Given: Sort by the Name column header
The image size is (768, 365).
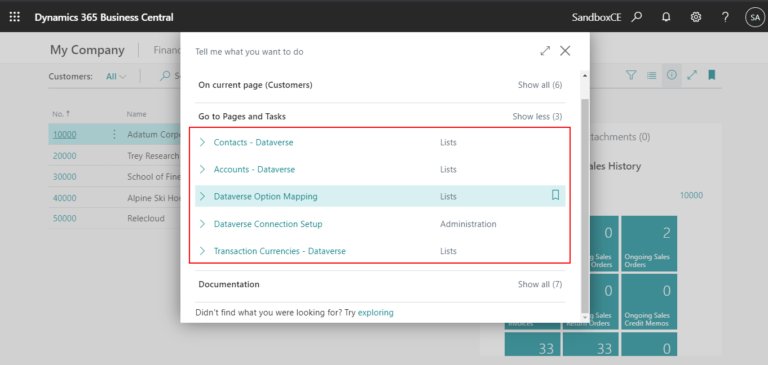Looking at the screenshot, I should coord(136,114).
